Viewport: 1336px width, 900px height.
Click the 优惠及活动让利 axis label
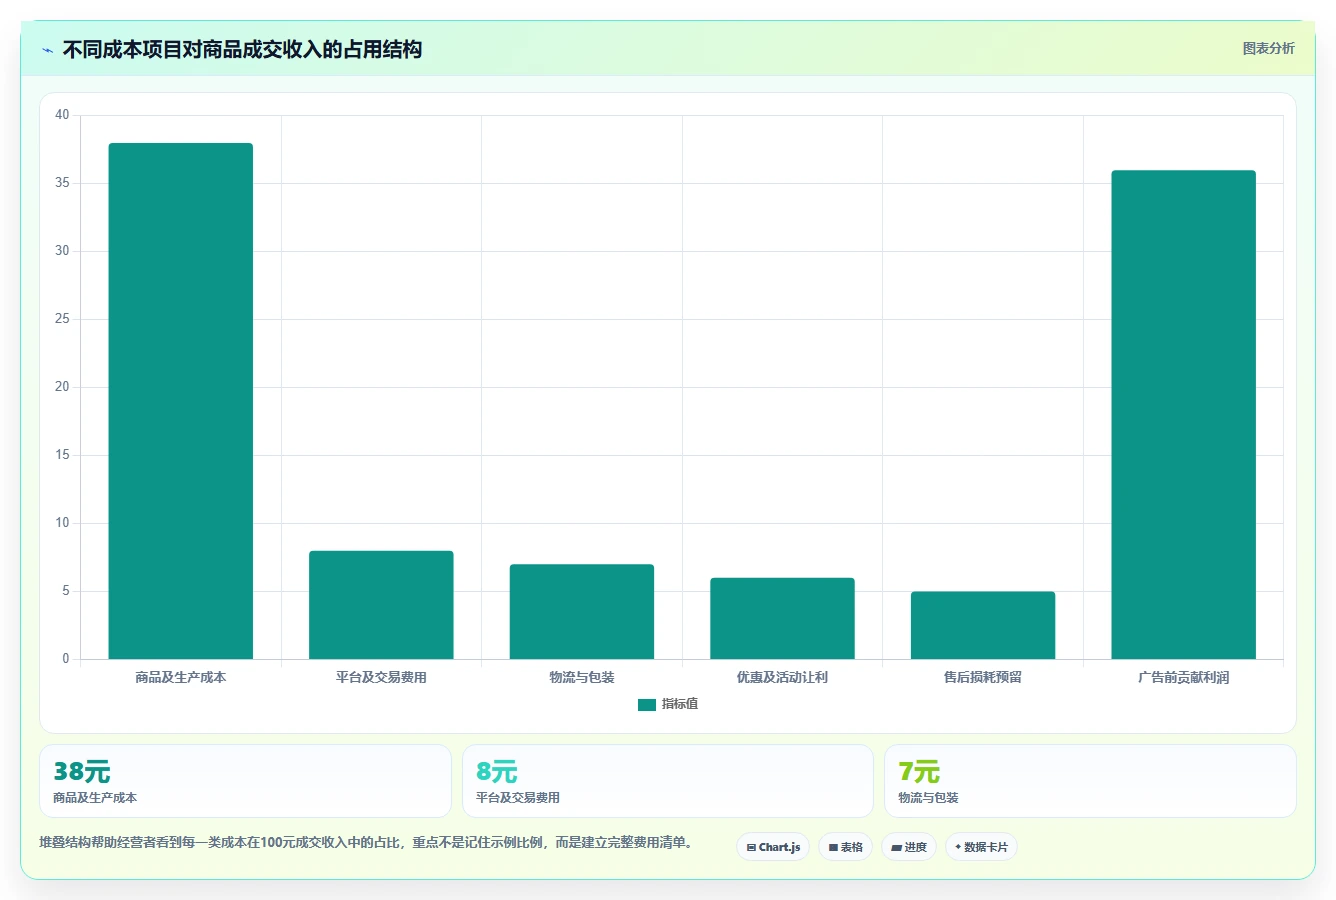tap(782, 678)
